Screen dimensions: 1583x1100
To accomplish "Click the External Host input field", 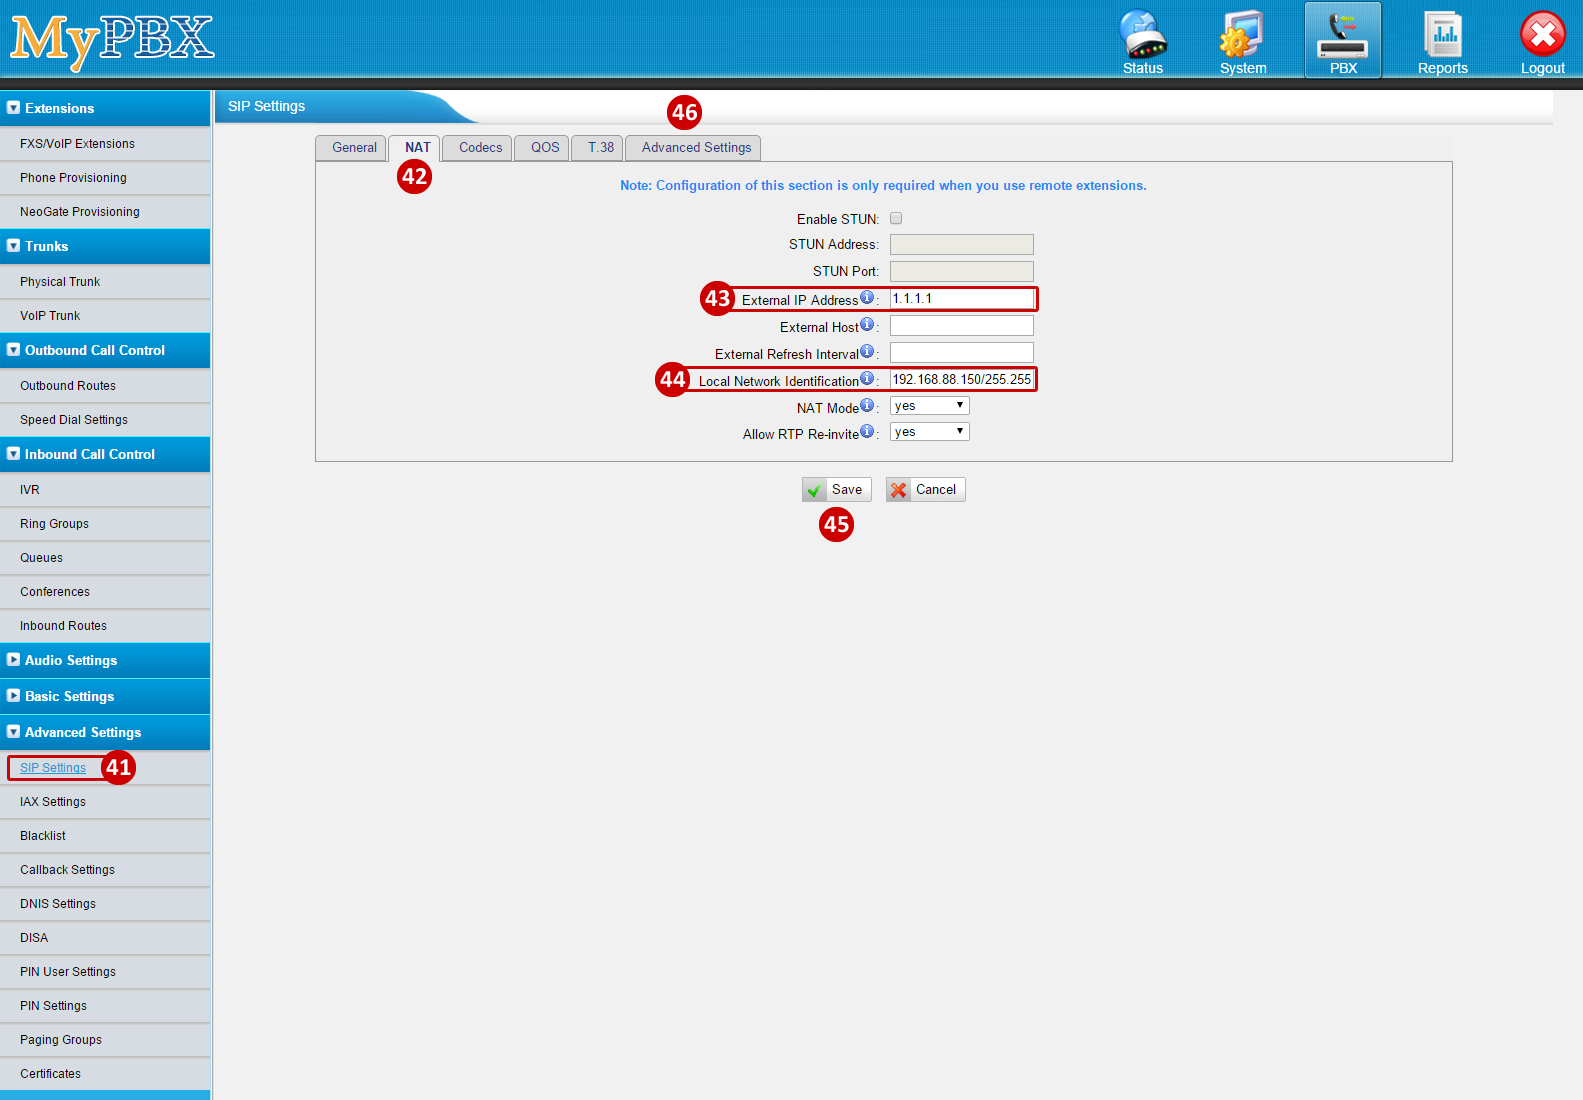I will 961,326.
